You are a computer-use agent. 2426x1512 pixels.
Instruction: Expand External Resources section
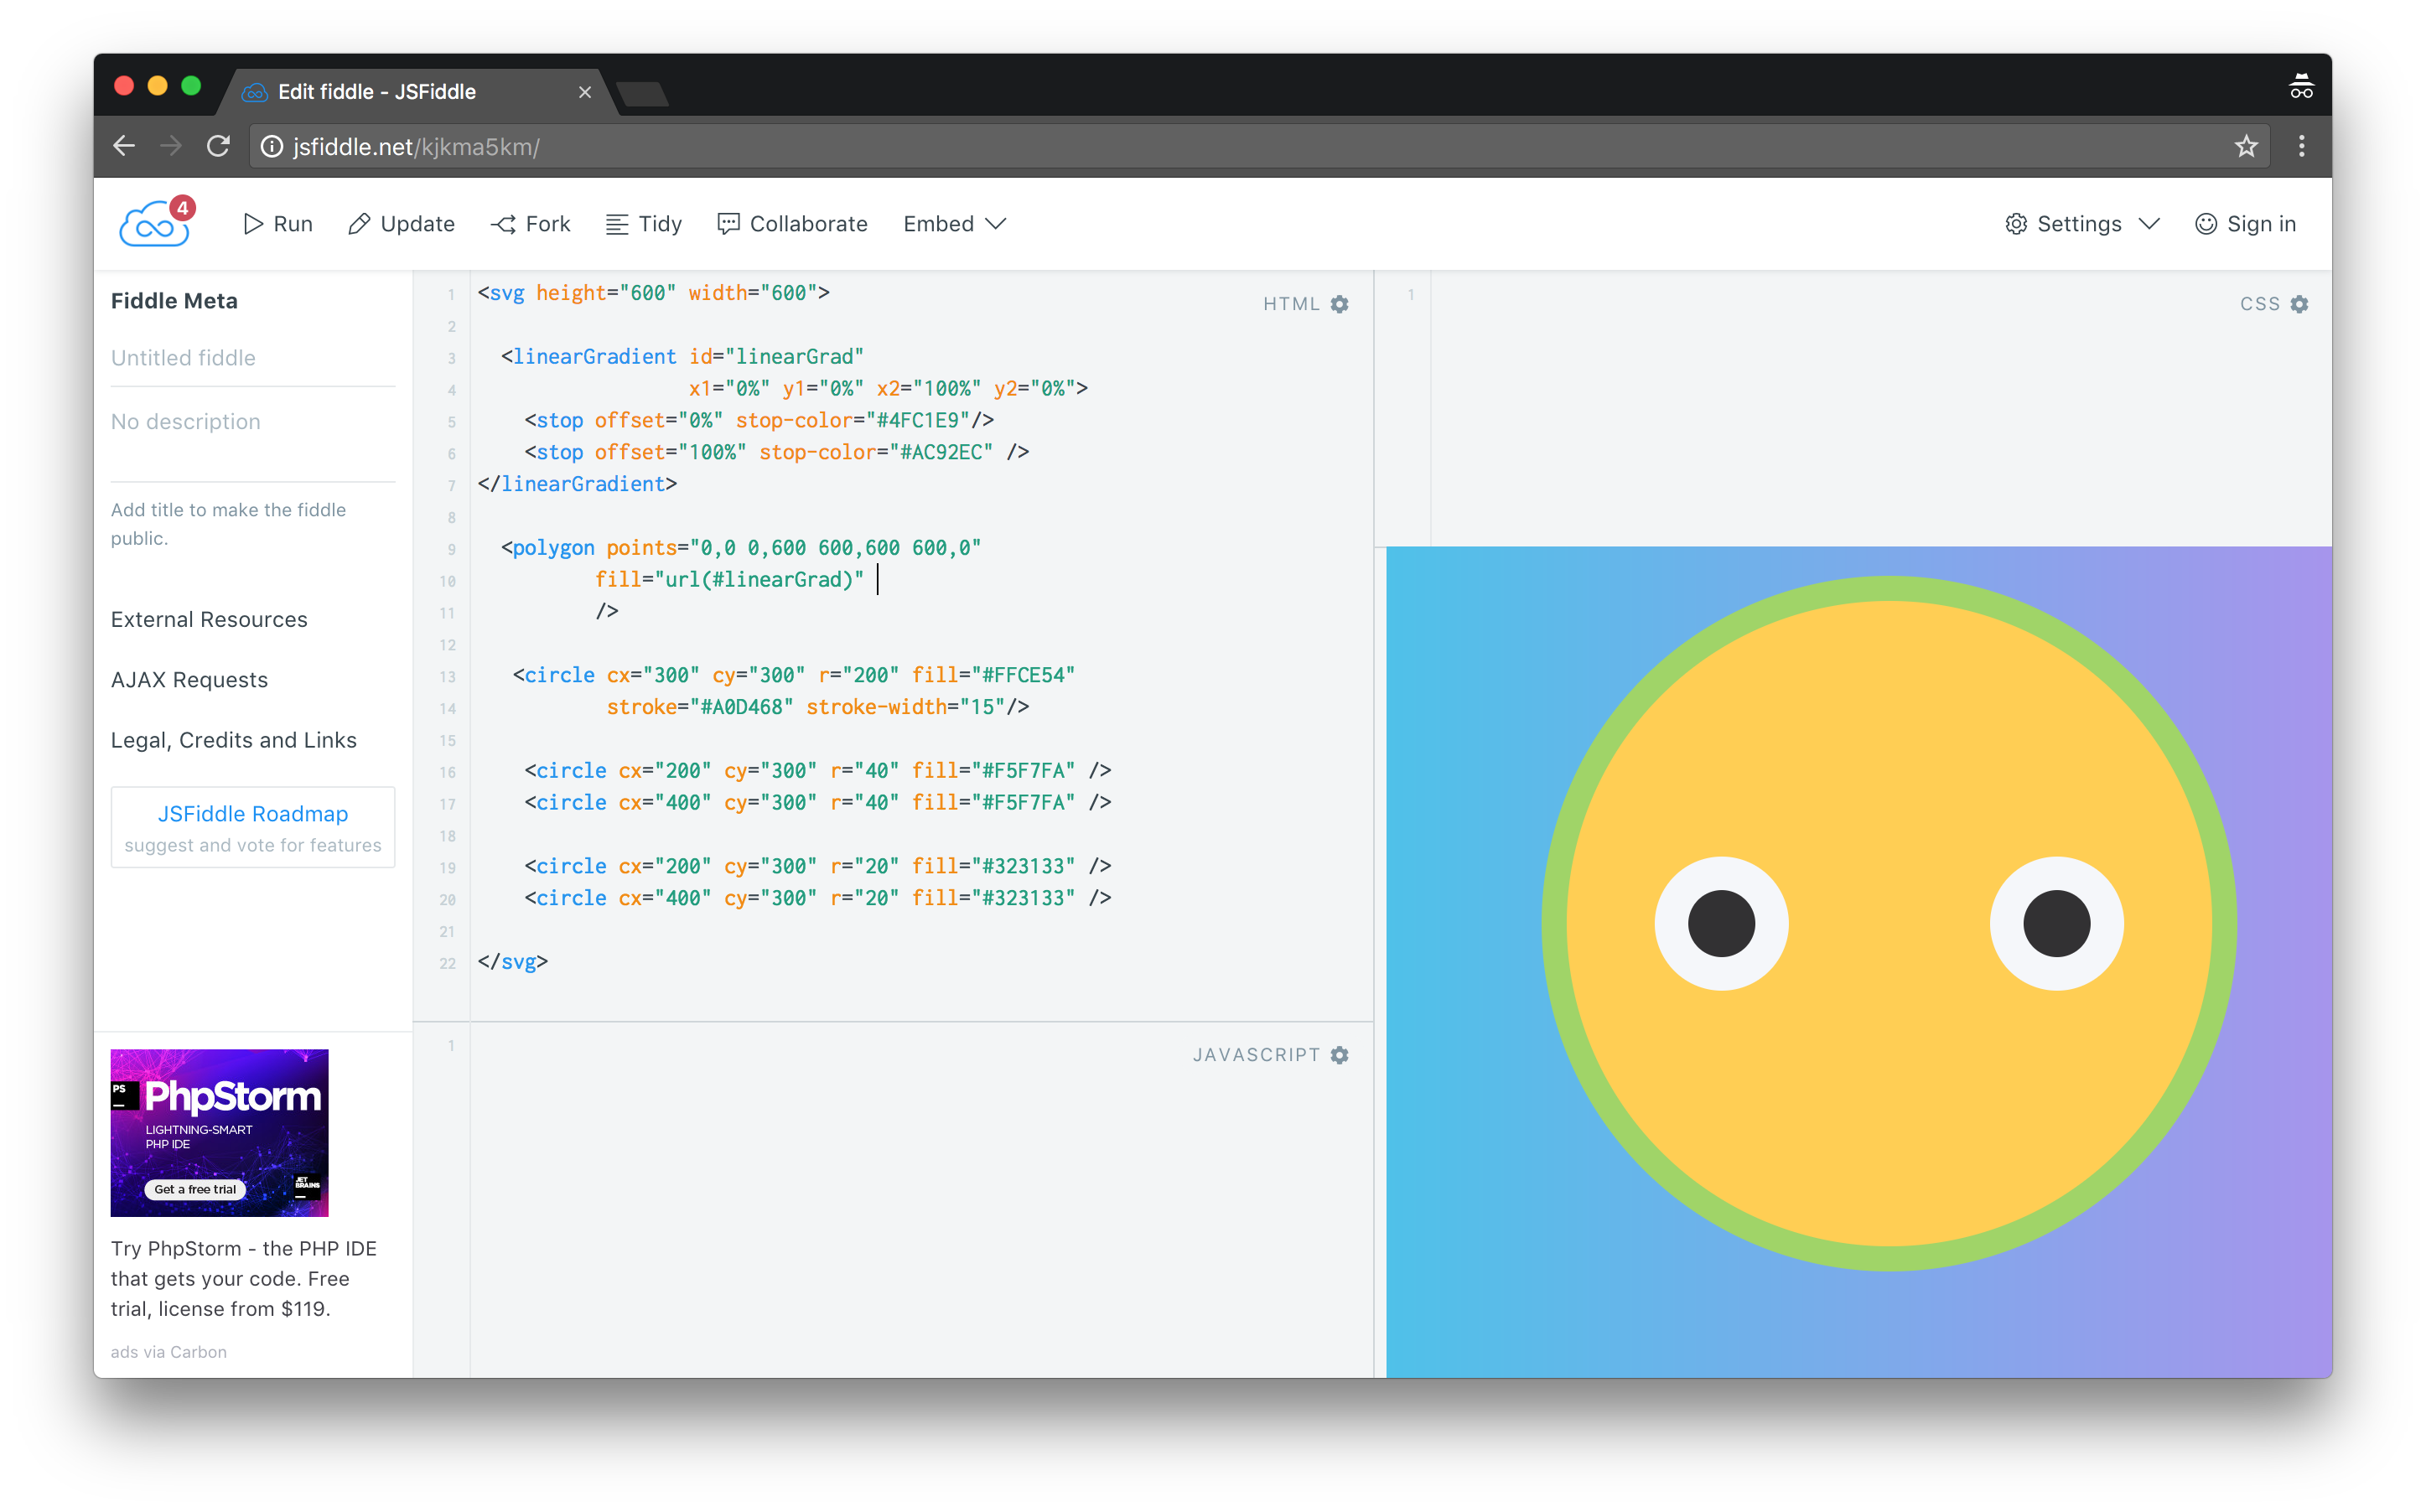tap(209, 619)
